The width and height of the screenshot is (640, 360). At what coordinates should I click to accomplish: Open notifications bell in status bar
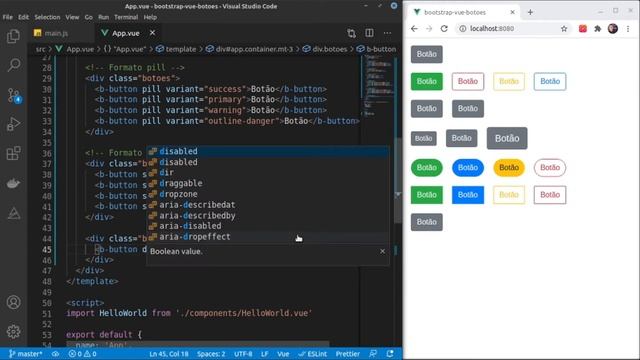click(390, 354)
